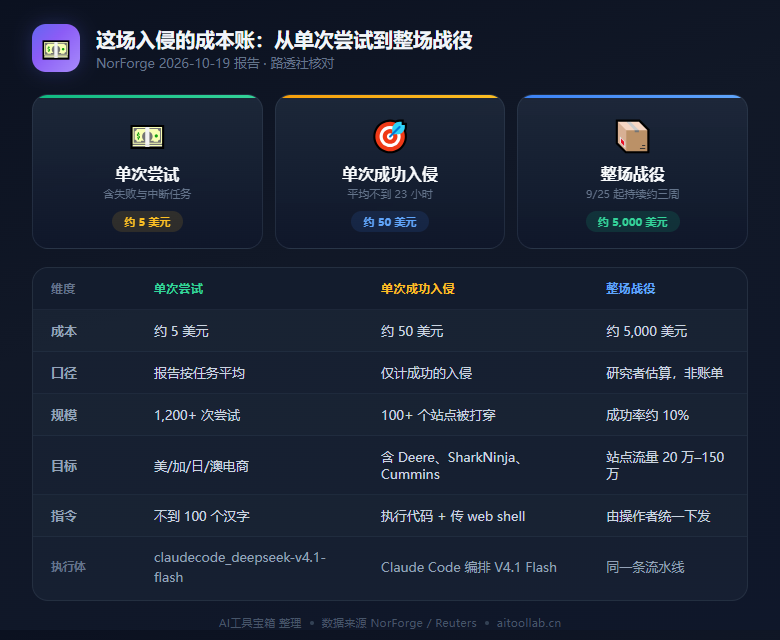Click table cell 约 5 美元

(x=181, y=331)
